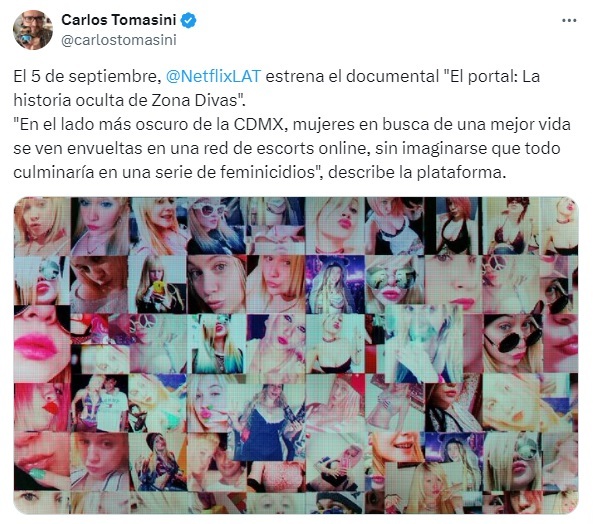
Task: Open the yellow phone selfie tile
Action: pyautogui.click(x=157, y=284)
